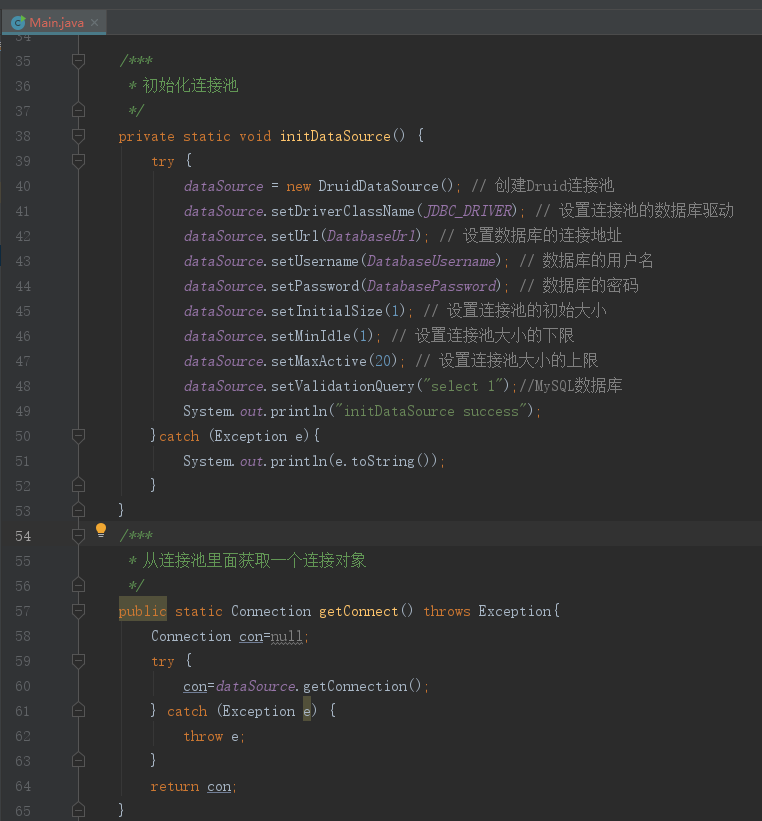Screen dimensions: 762x821
Task: Click highlighted e parameter in catch
Action: click(307, 711)
